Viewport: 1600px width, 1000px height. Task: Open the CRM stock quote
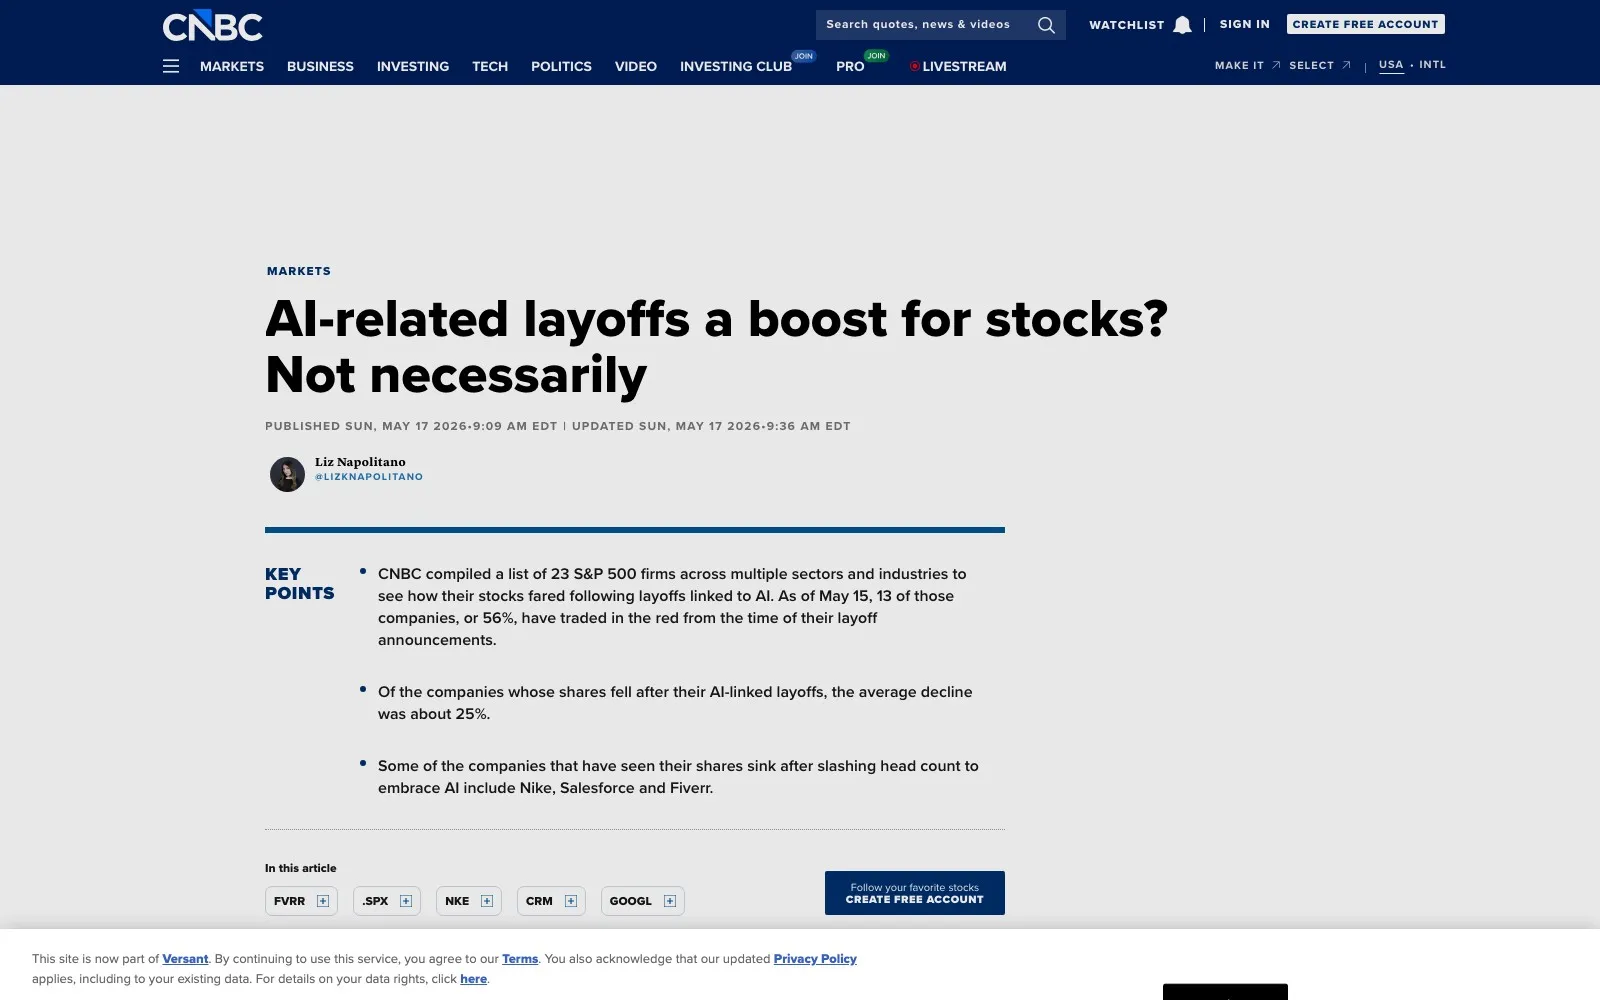(539, 901)
